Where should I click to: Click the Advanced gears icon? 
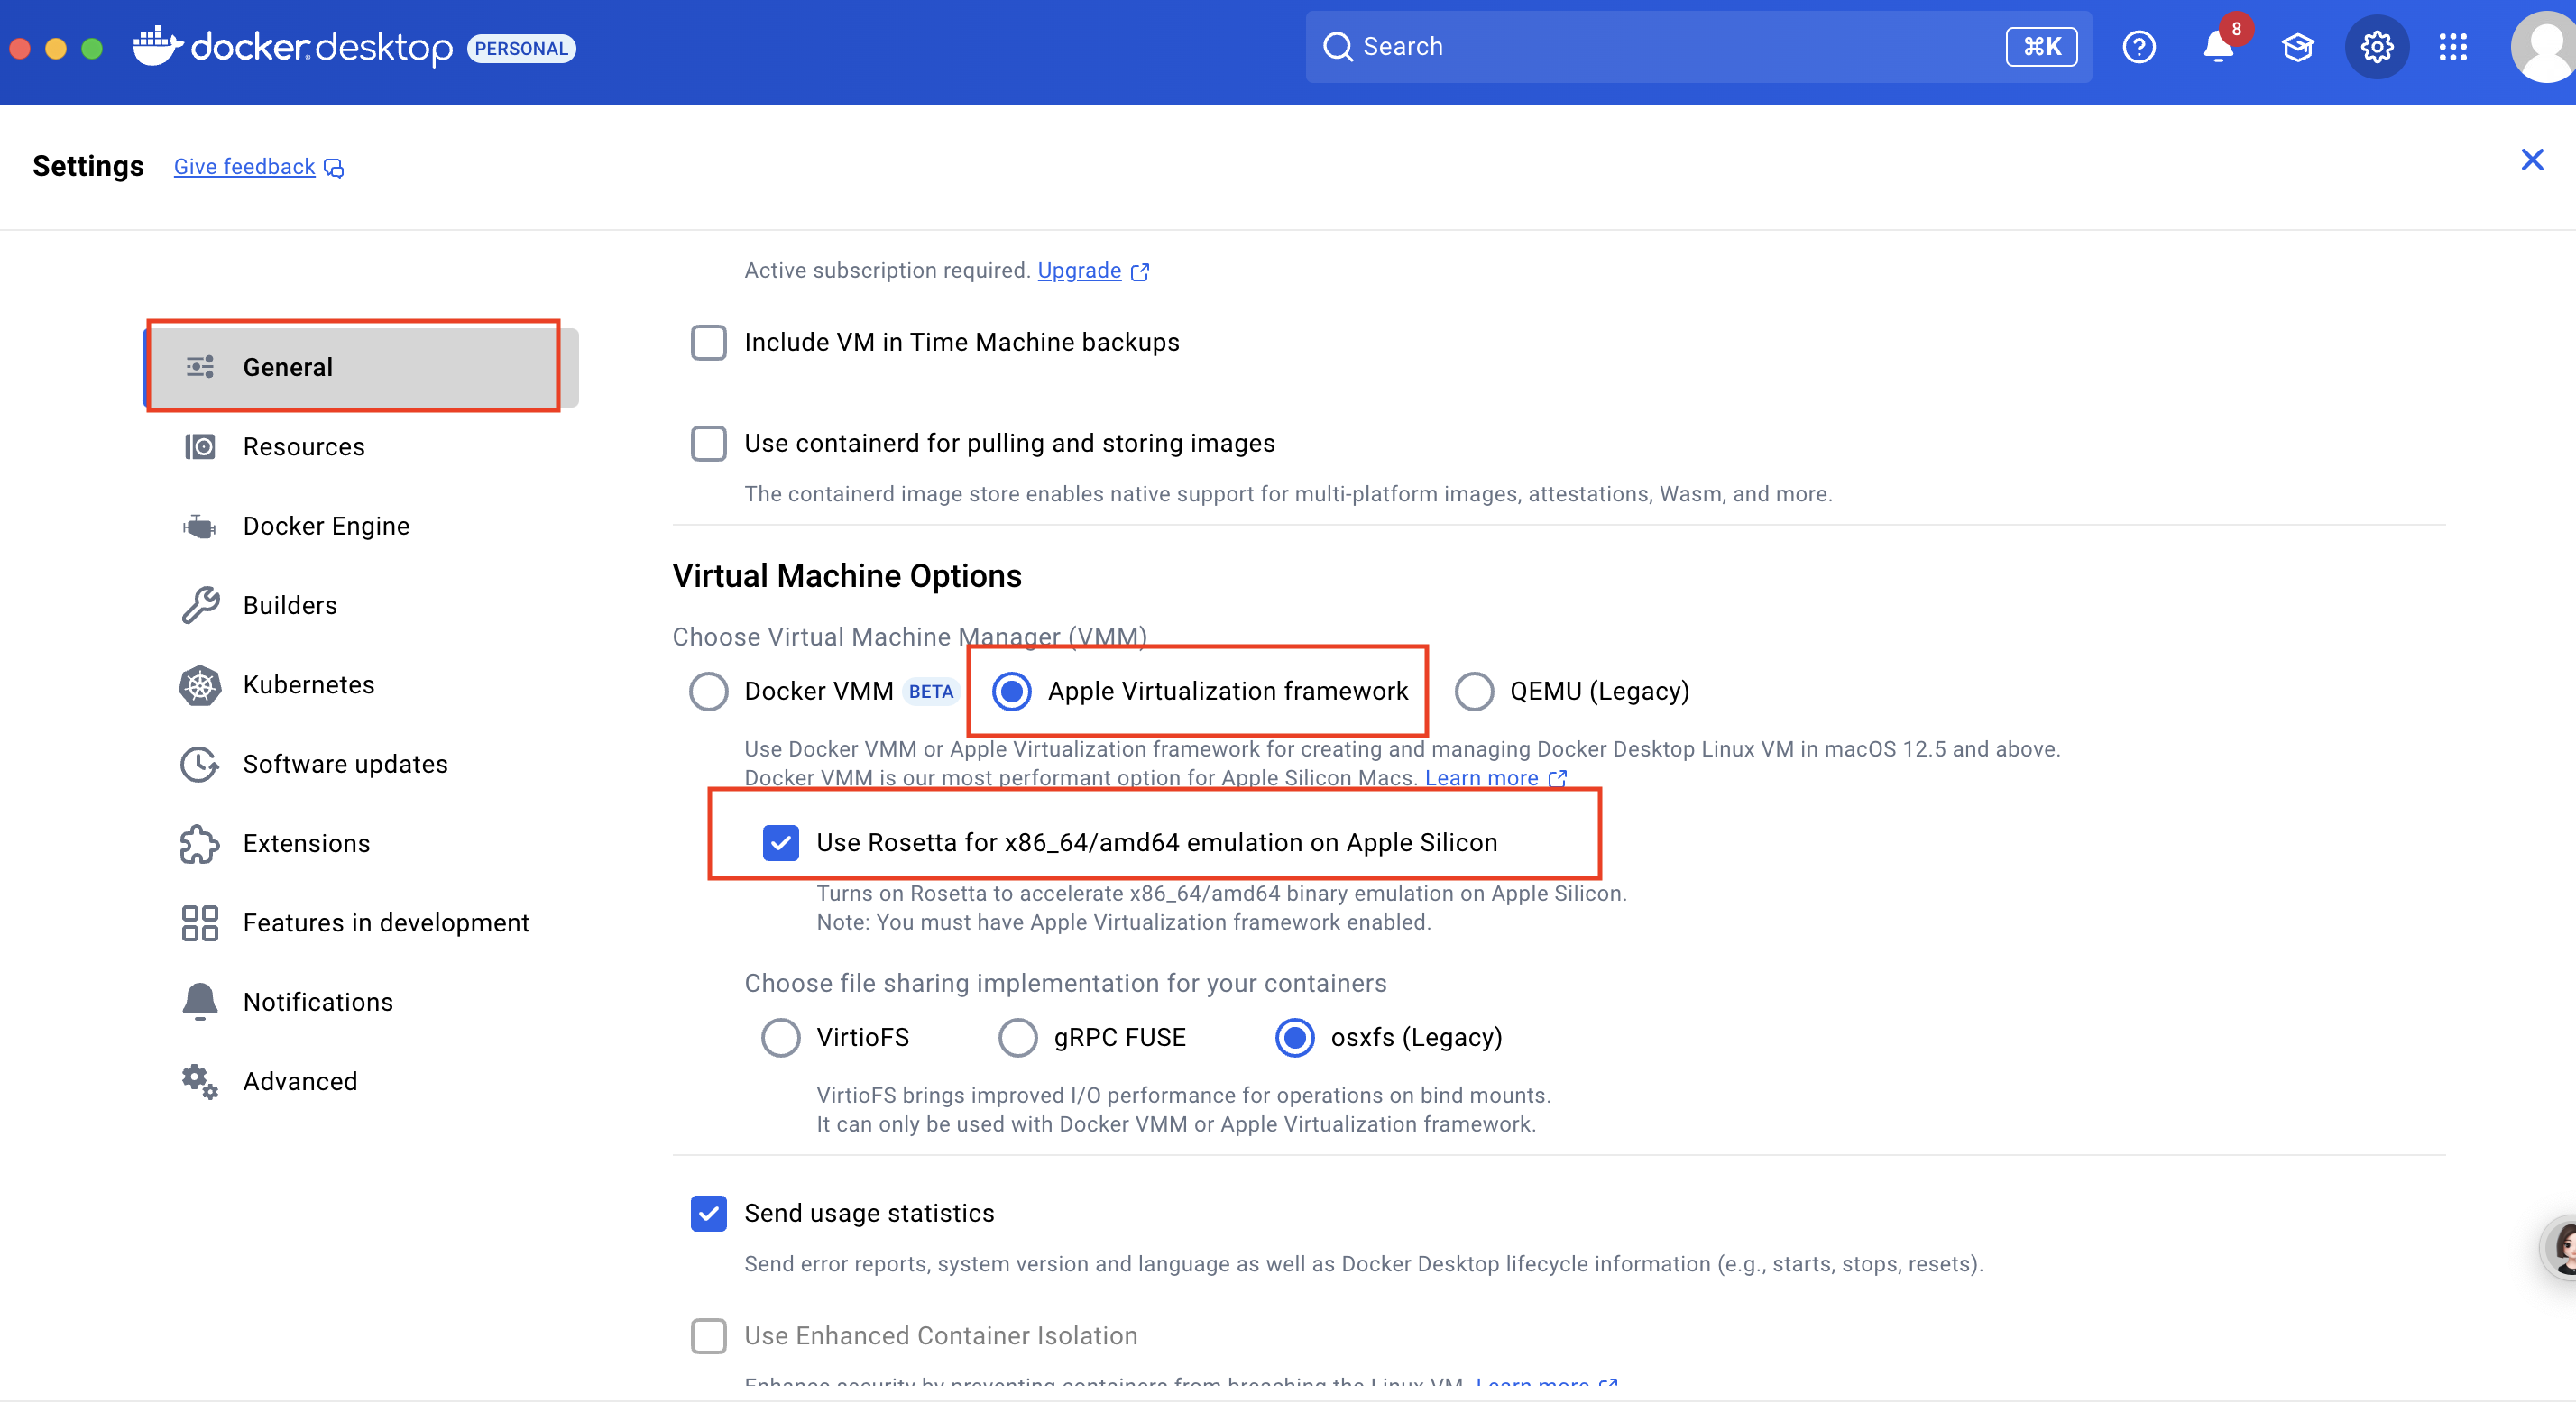coord(200,1081)
